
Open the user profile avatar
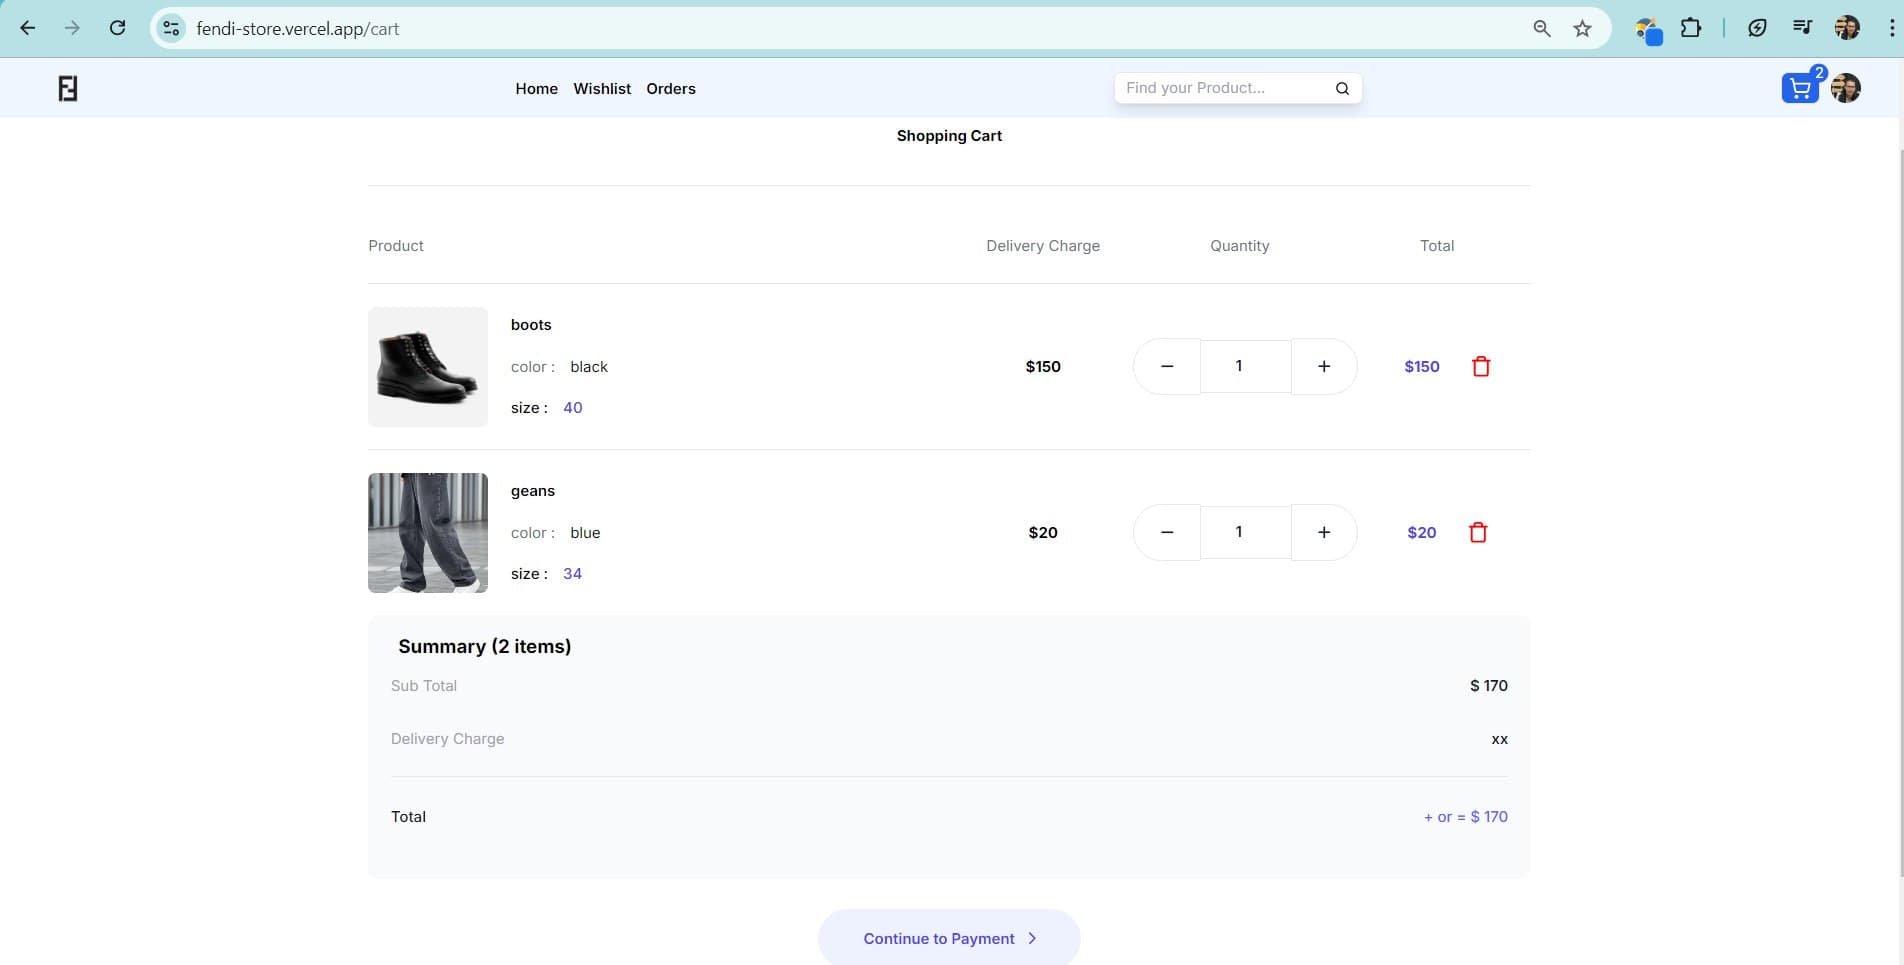[1846, 89]
